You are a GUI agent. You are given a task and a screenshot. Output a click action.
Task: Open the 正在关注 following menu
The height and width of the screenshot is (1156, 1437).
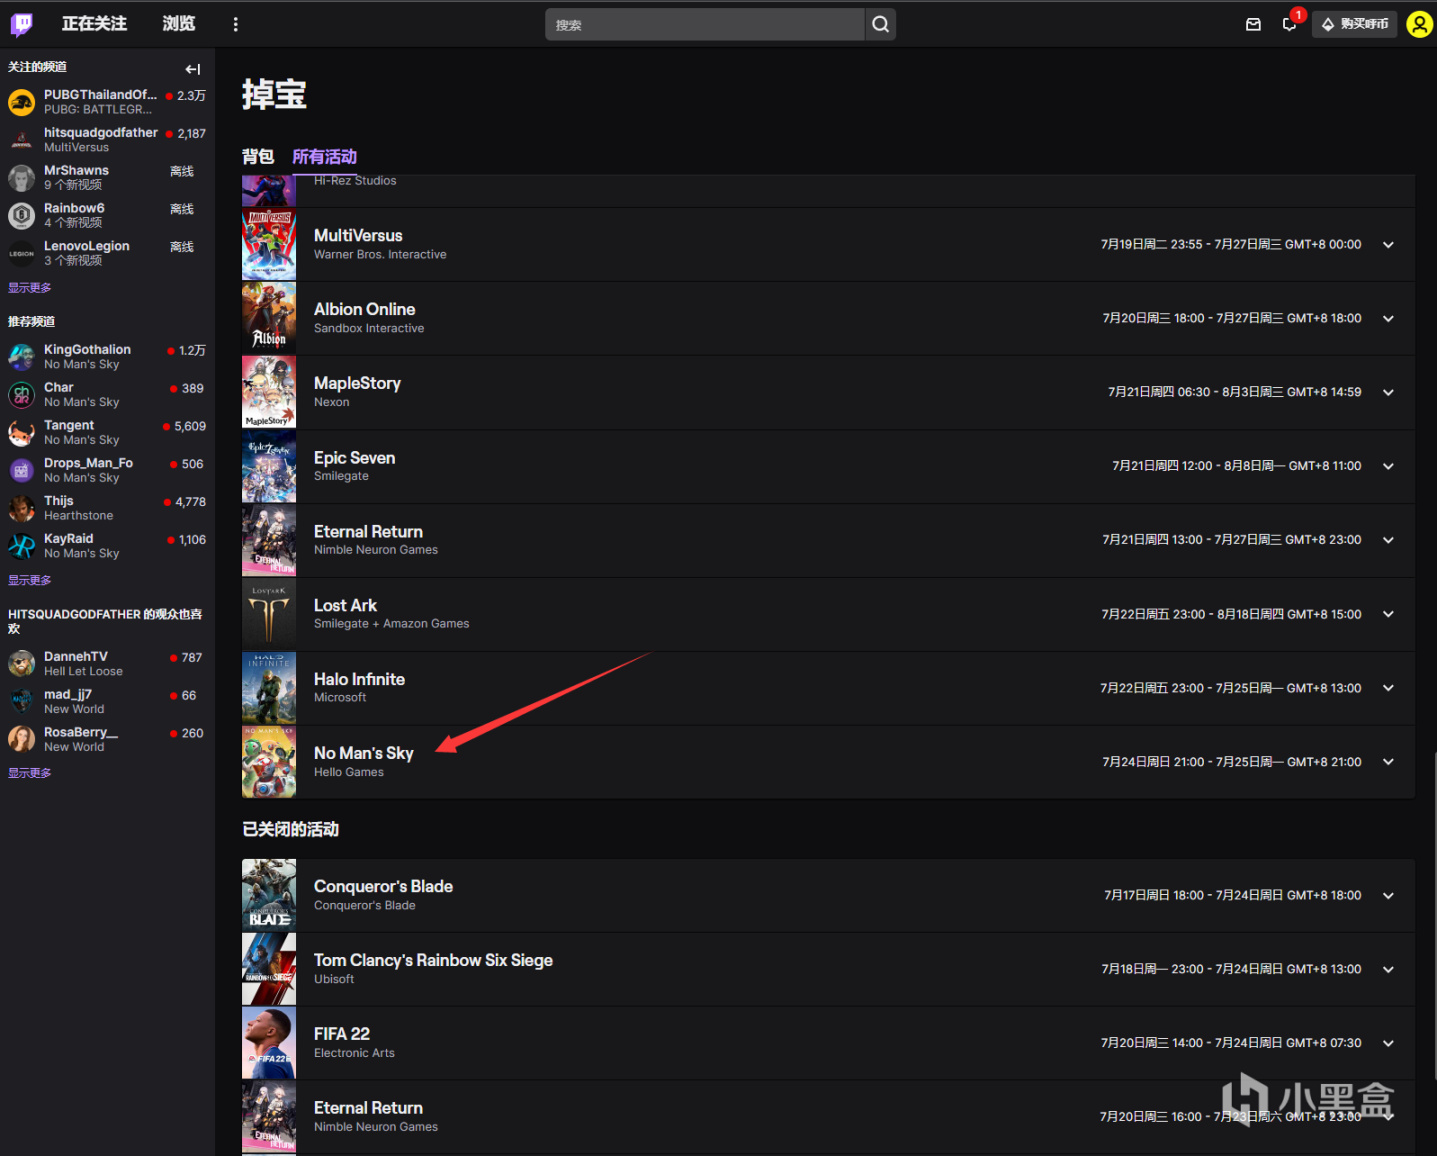(94, 23)
